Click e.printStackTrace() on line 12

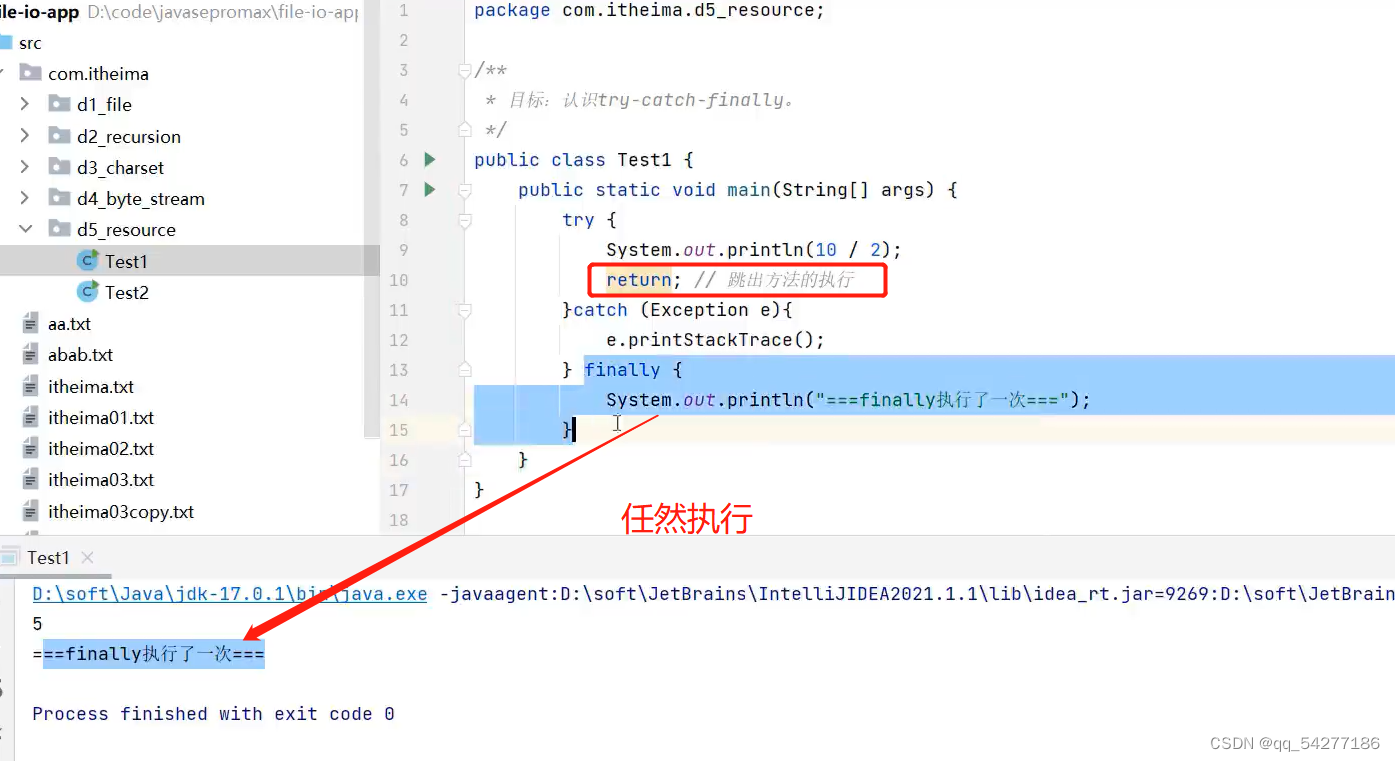(x=715, y=340)
